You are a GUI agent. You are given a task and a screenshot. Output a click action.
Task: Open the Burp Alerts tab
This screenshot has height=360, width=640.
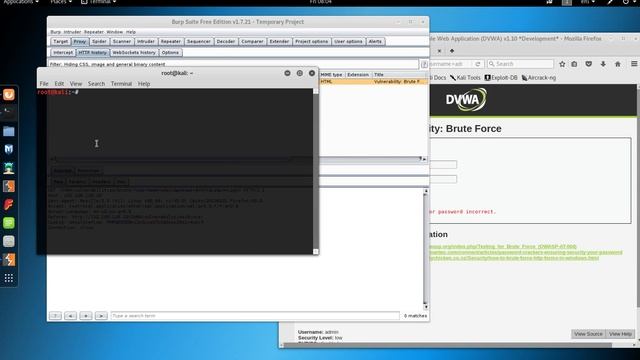[375, 42]
